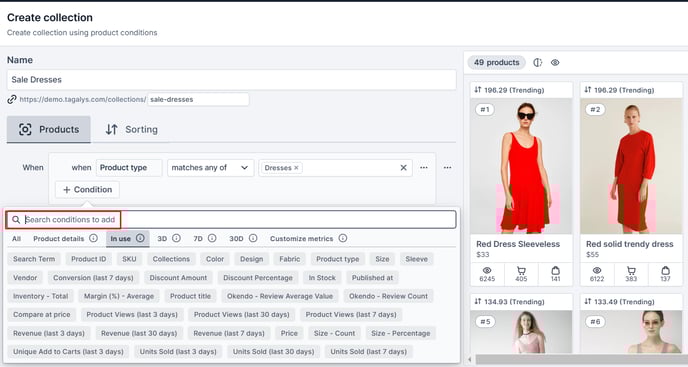Add the Color condition
Image resolution: width=688 pixels, height=367 pixels.
click(x=215, y=259)
